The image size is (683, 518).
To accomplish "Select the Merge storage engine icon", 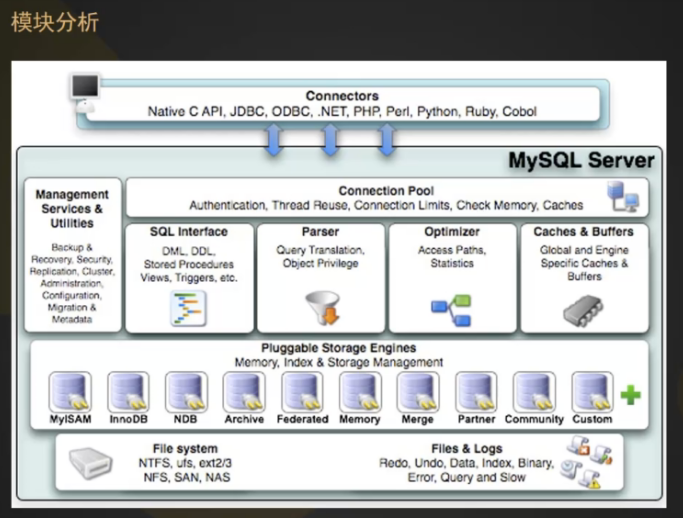I will click(418, 392).
